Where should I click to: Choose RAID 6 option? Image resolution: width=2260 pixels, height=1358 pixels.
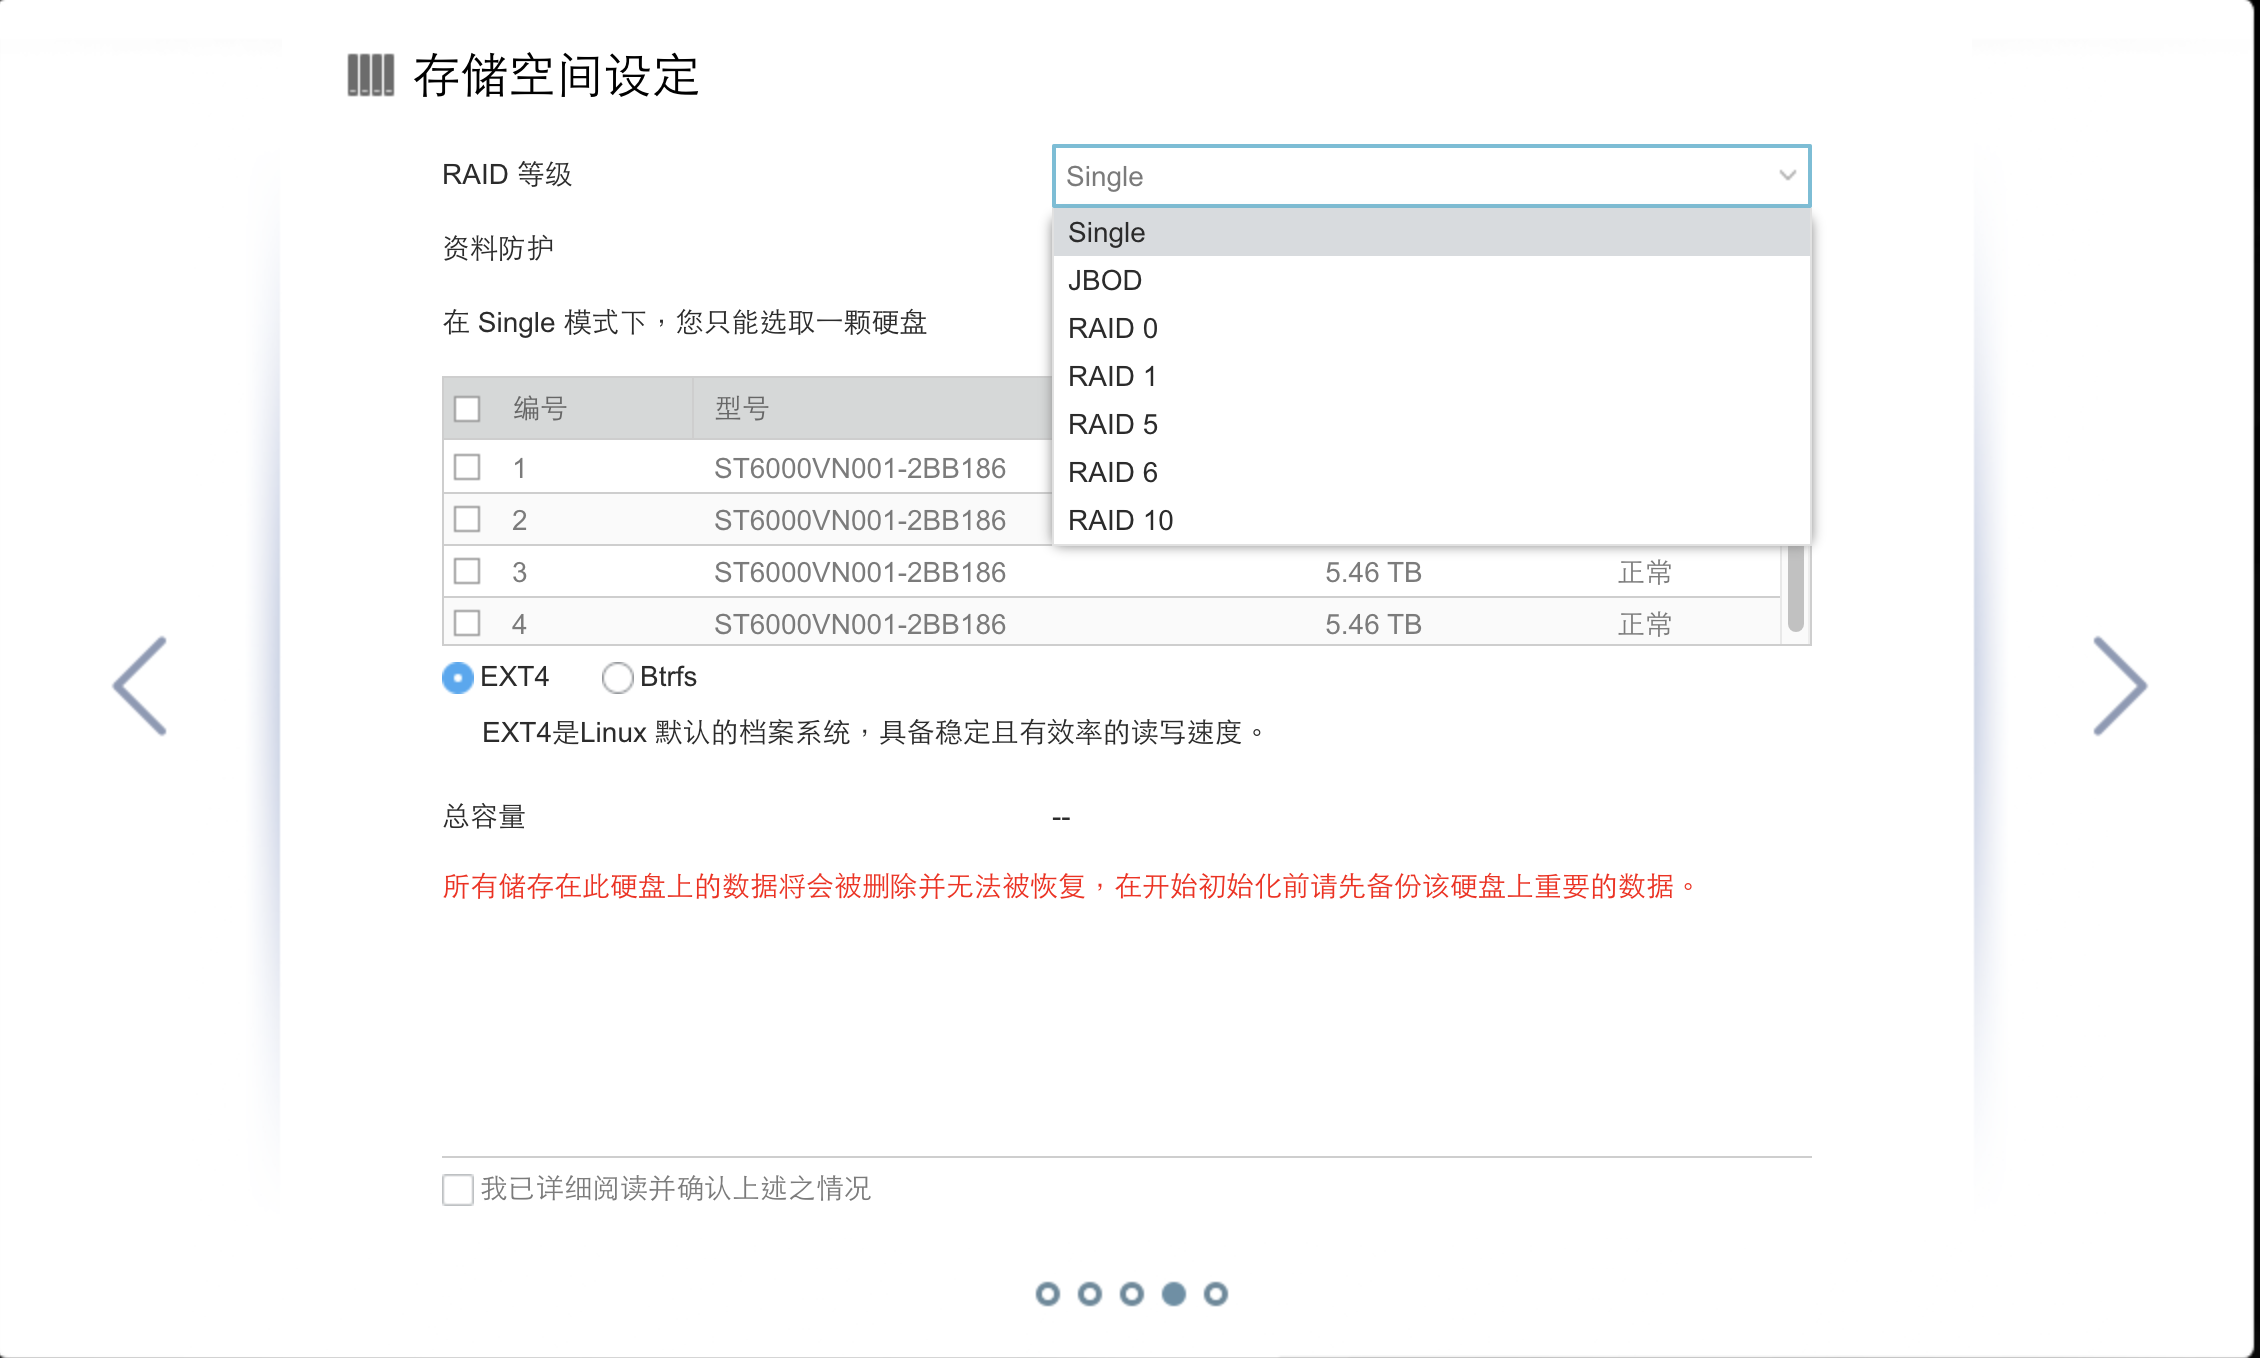tap(1431, 472)
